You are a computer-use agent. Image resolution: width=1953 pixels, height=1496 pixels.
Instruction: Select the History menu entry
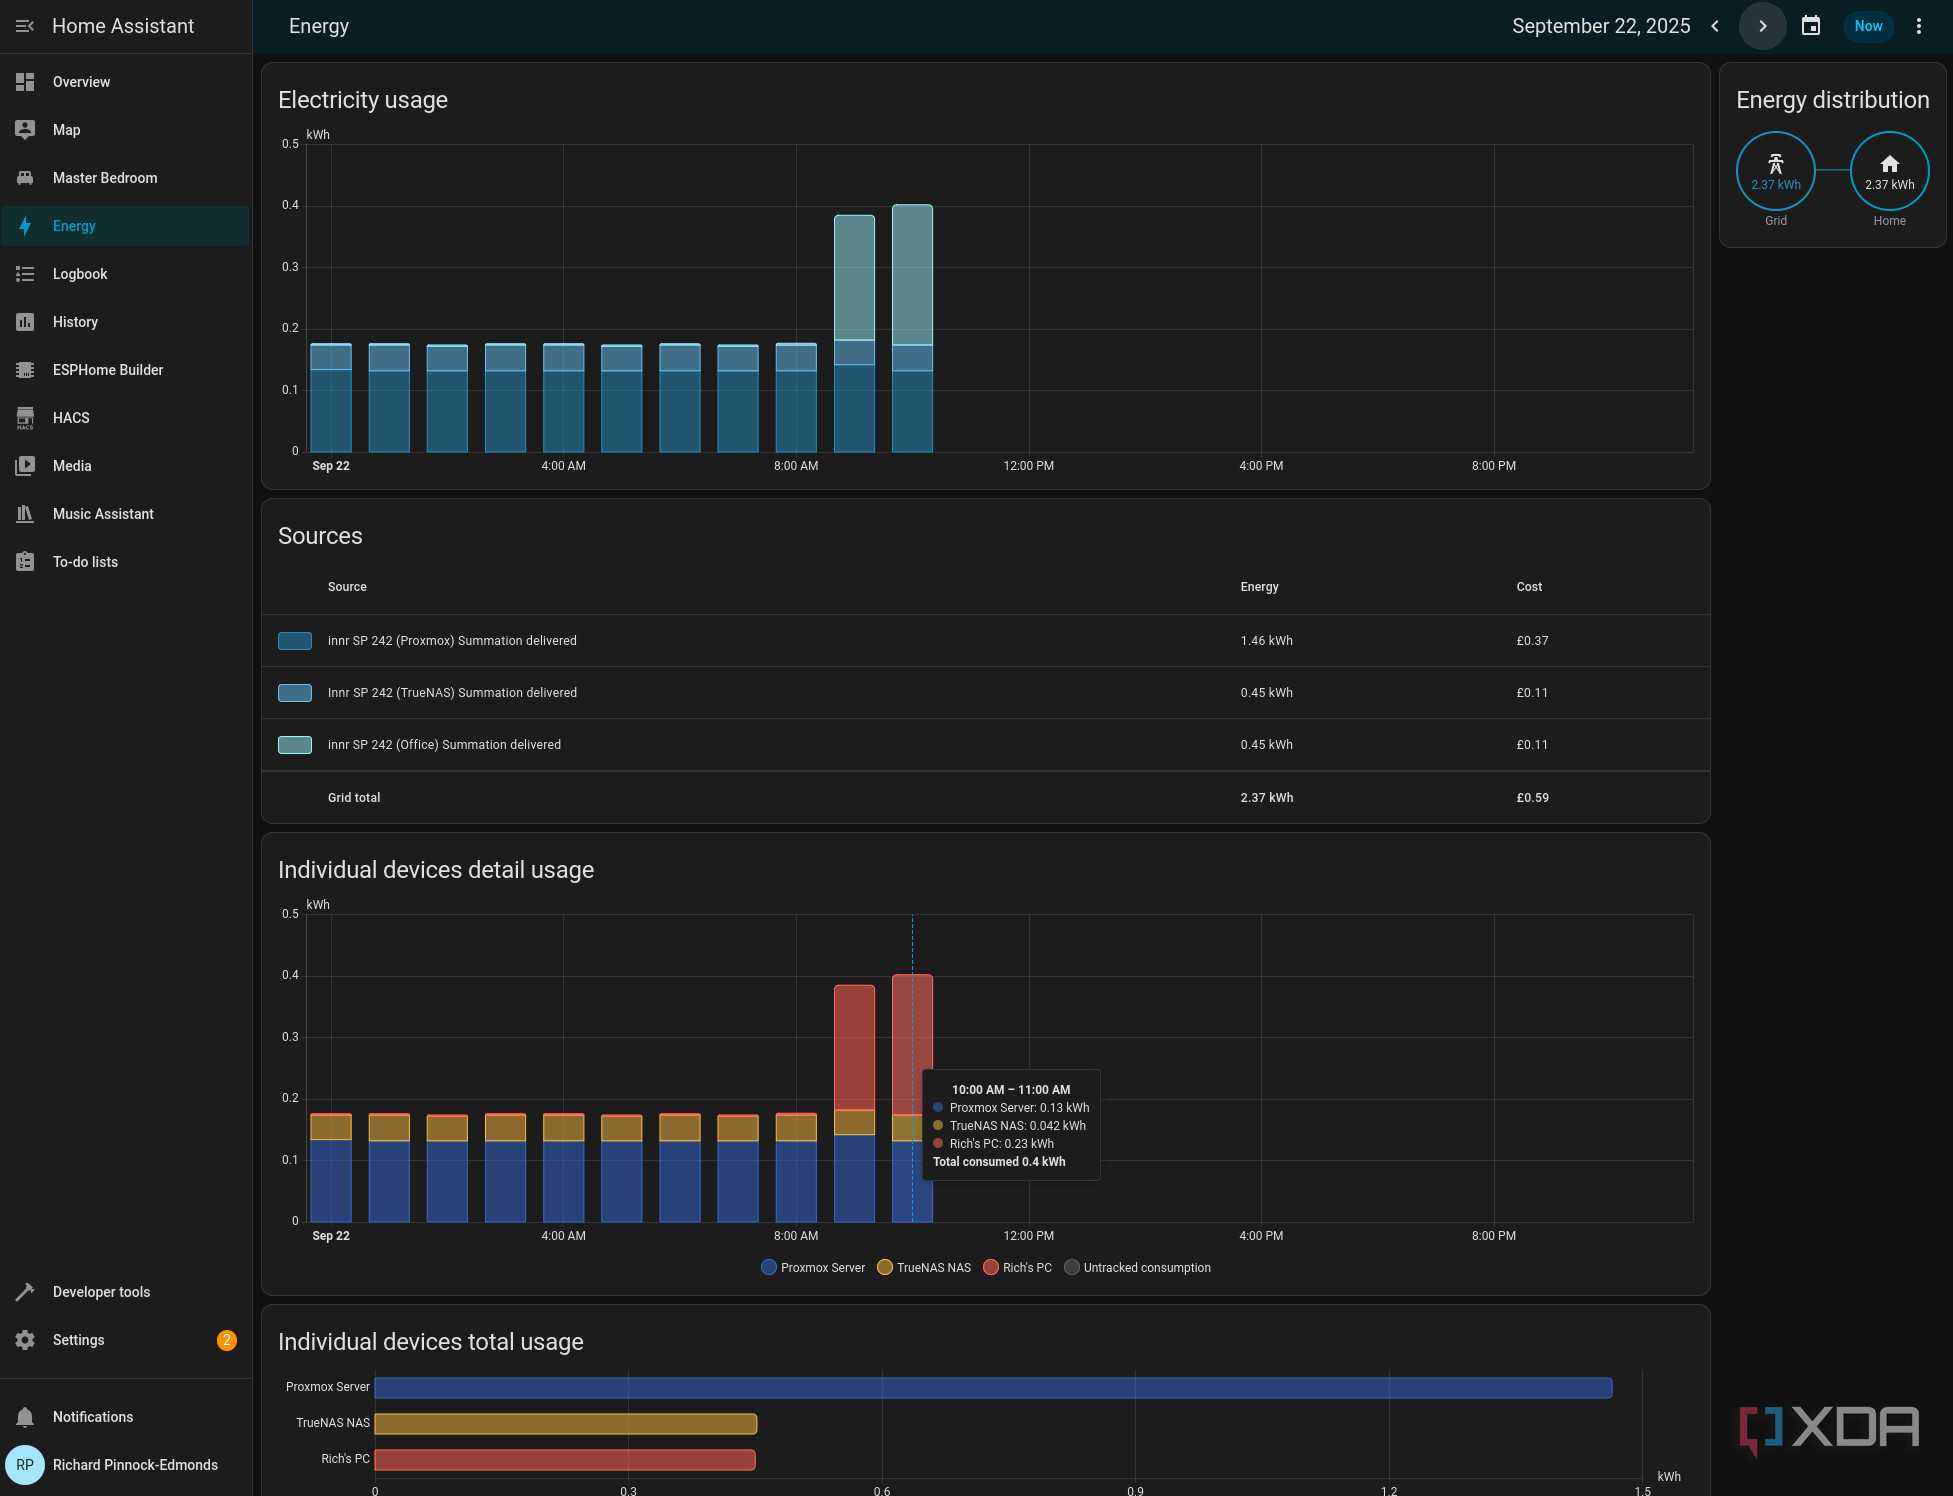click(x=126, y=322)
